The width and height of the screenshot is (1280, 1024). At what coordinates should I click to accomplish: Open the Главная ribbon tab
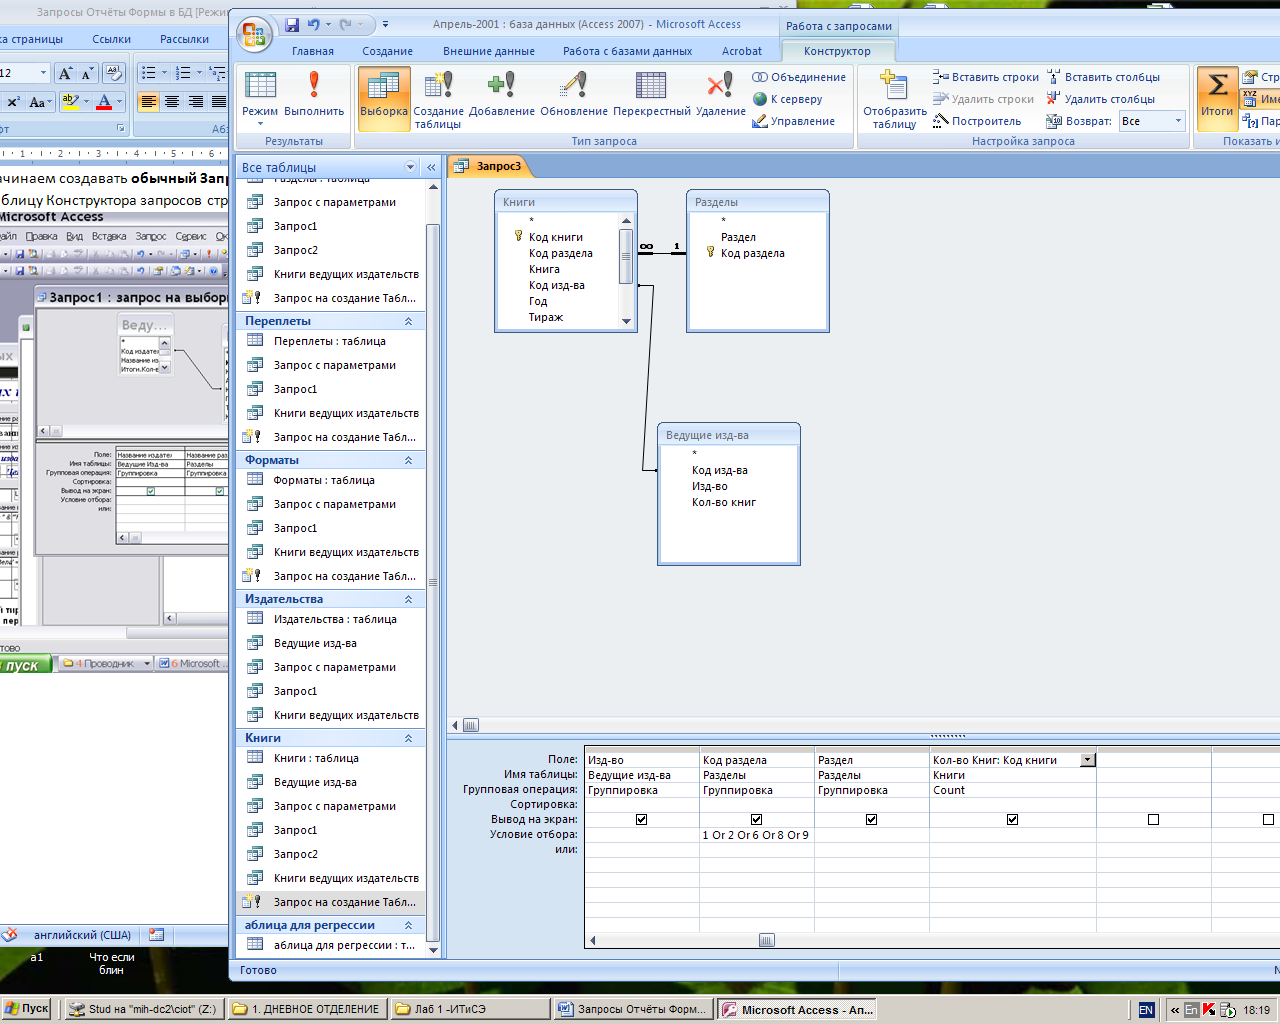tap(313, 51)
